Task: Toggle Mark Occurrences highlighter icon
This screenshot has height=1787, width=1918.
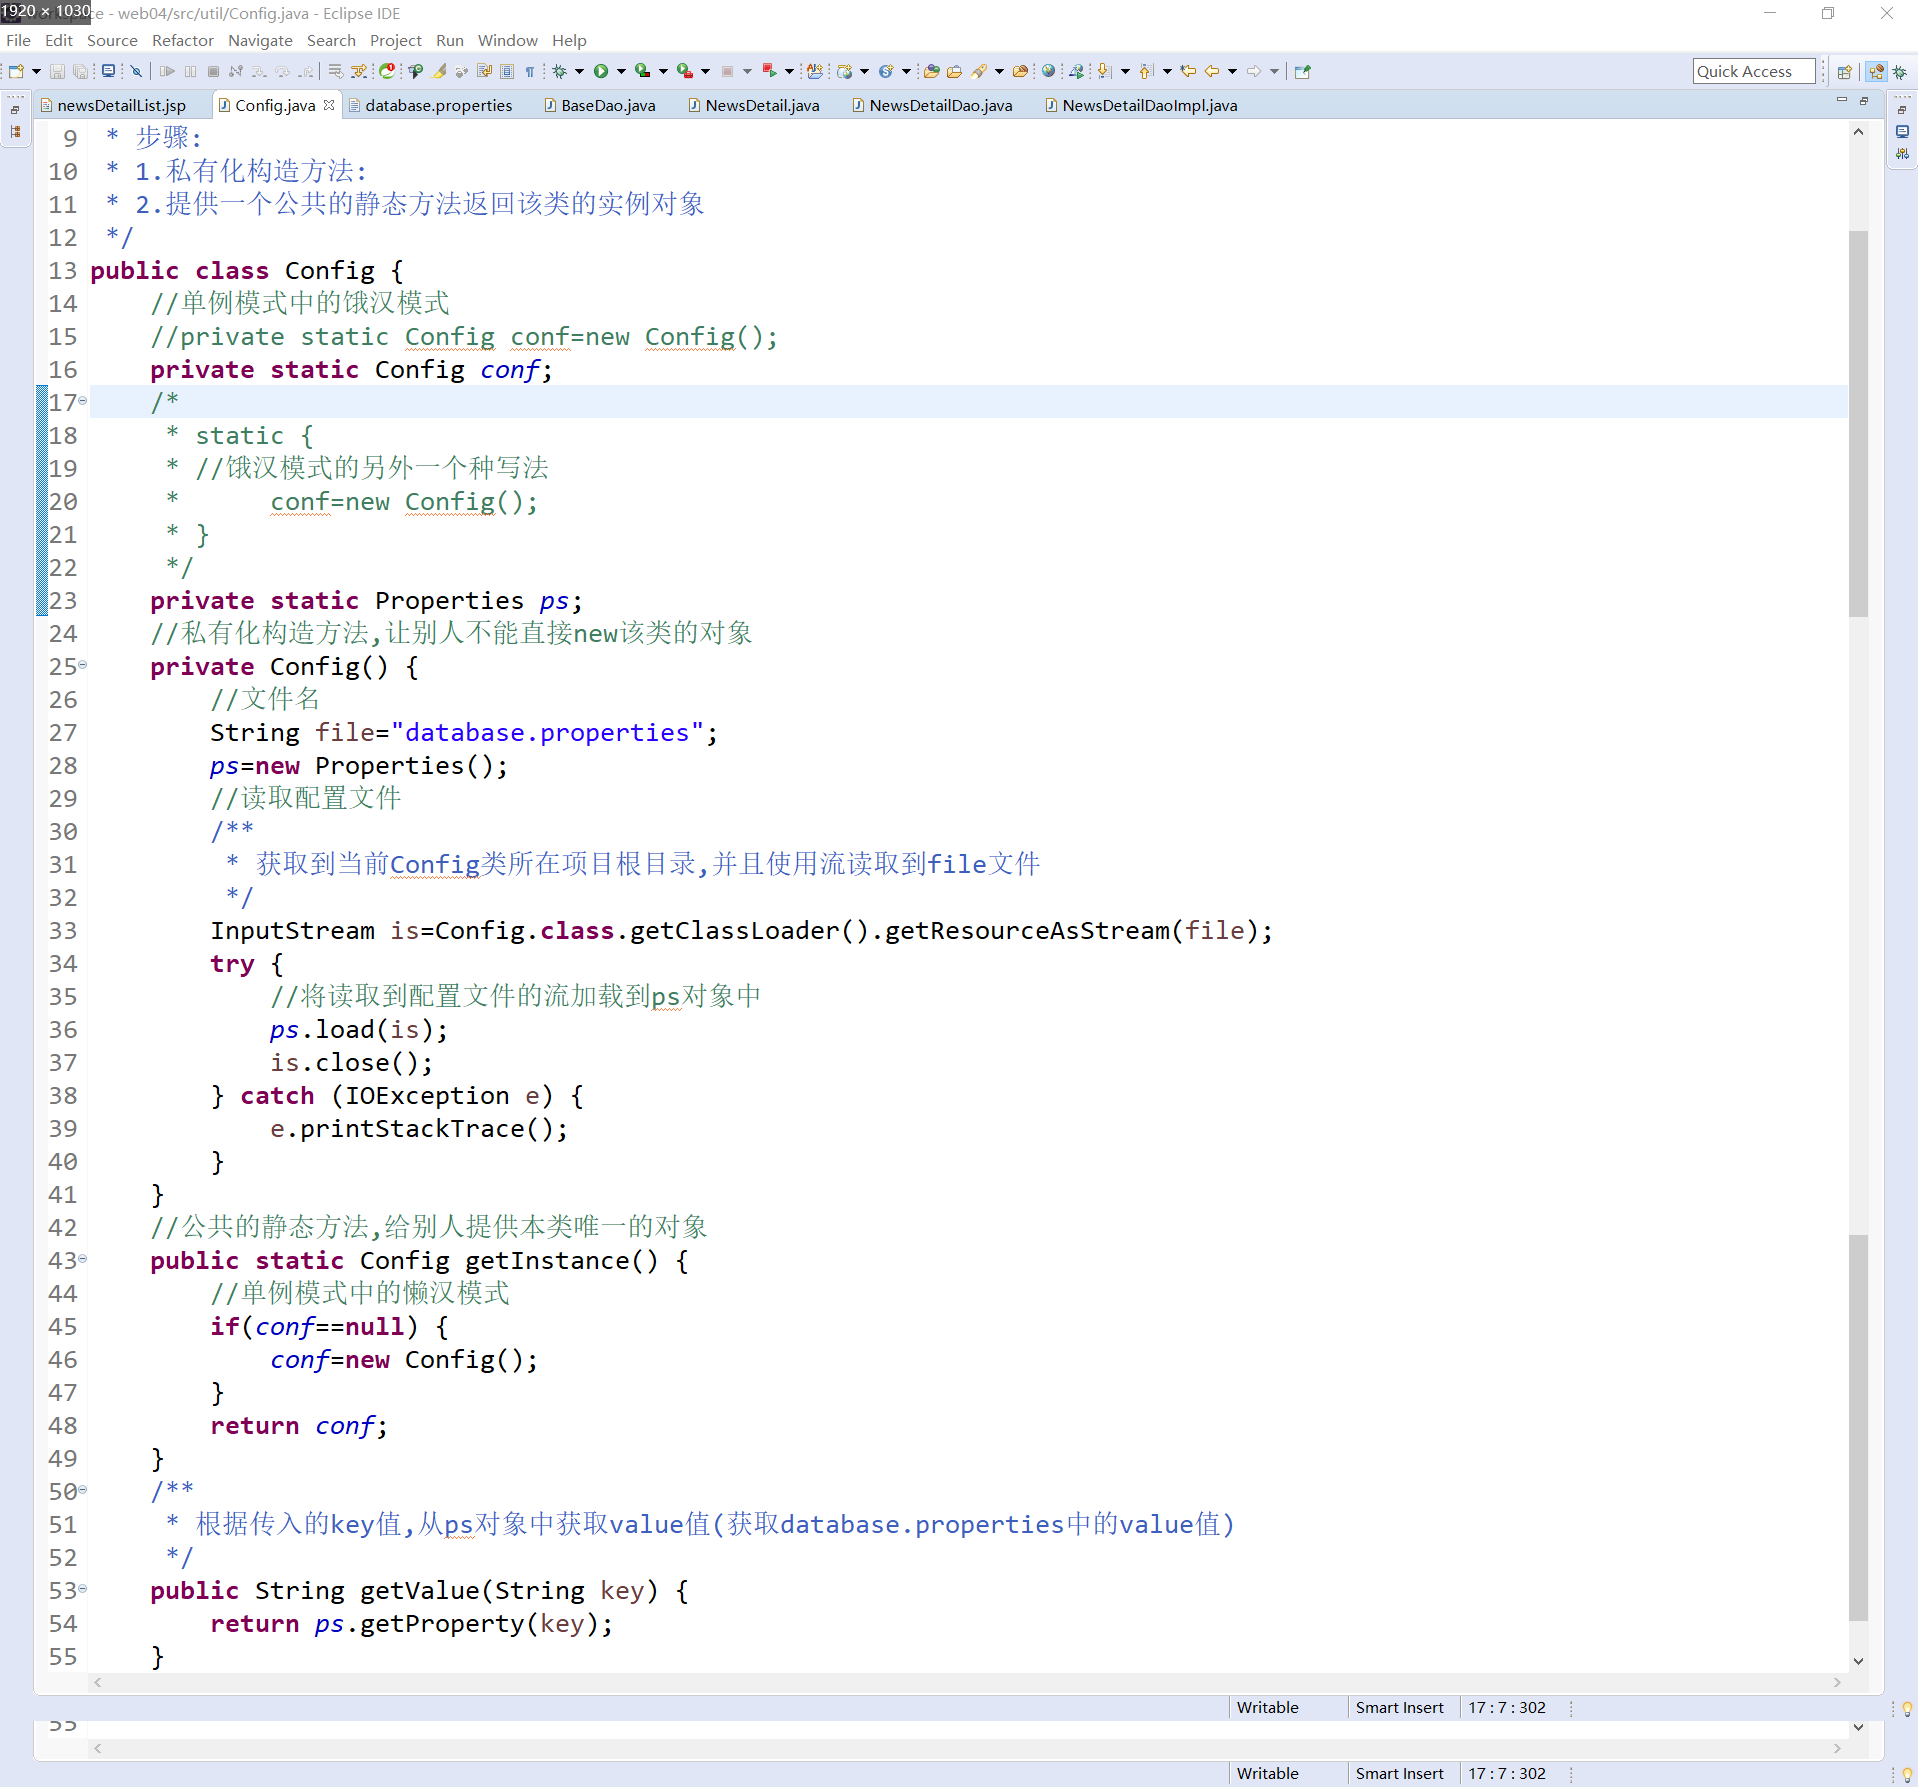Action: pyautogui.click(x=439, y=71)
